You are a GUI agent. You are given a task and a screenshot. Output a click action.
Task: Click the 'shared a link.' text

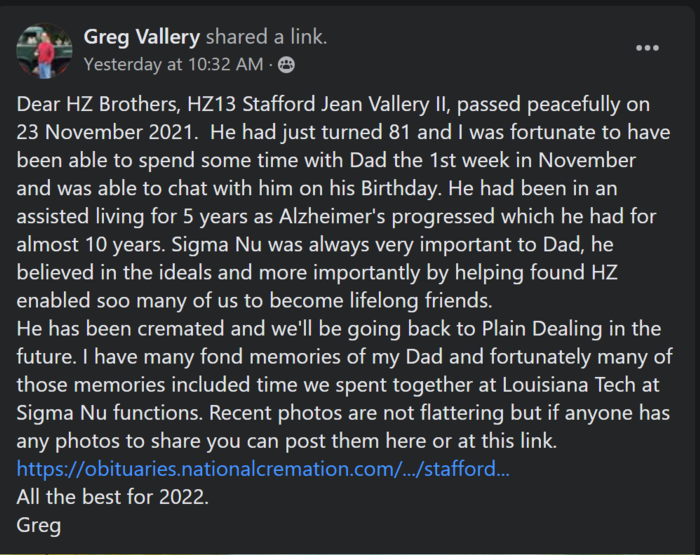click(x=267, y=37)
